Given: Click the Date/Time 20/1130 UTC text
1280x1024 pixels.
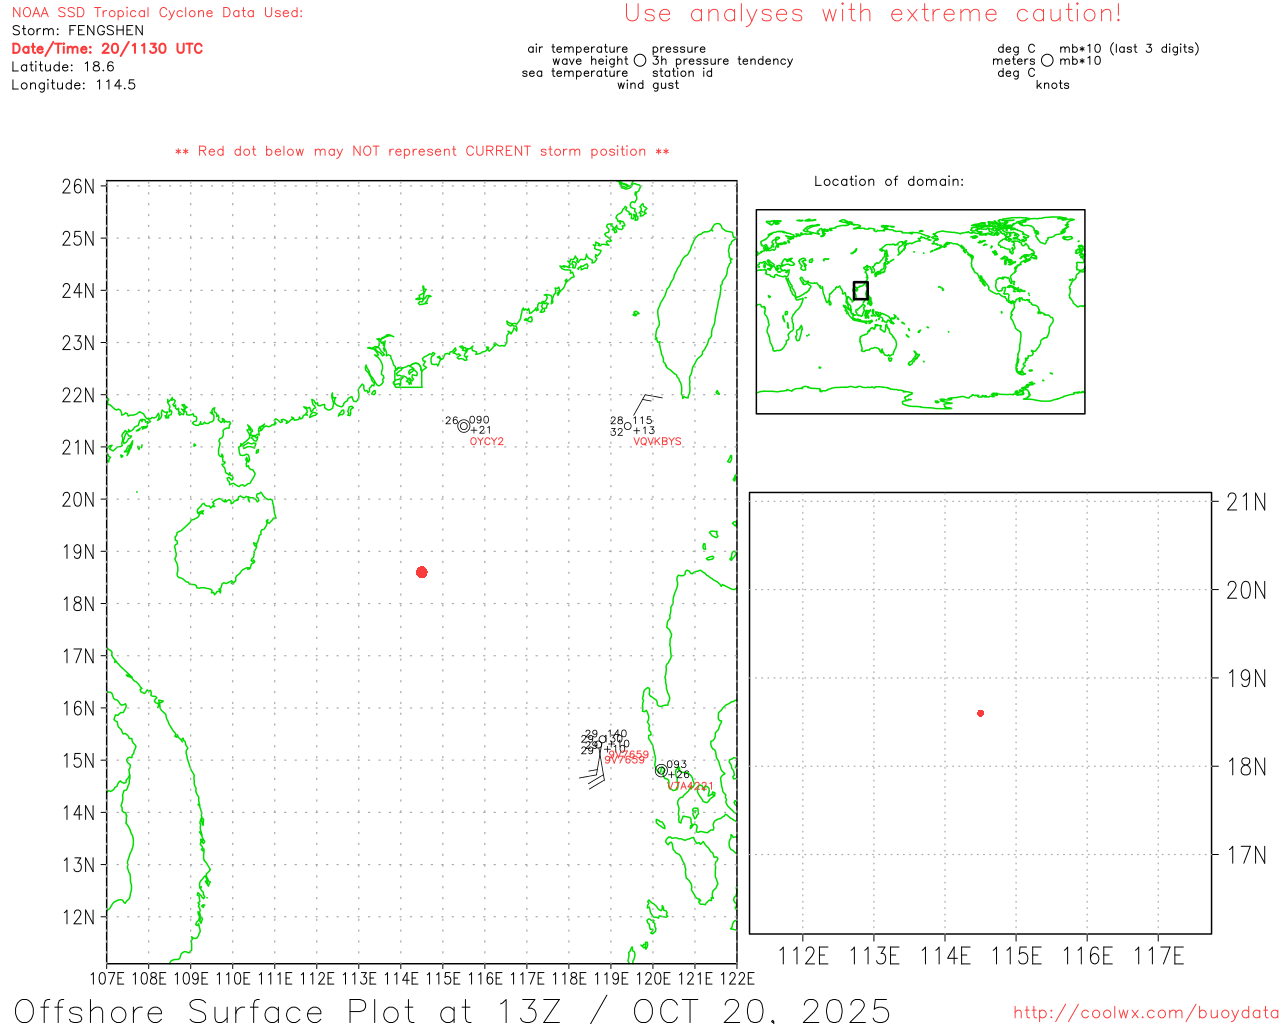Looking at the screenshot, I should [107, 49].
